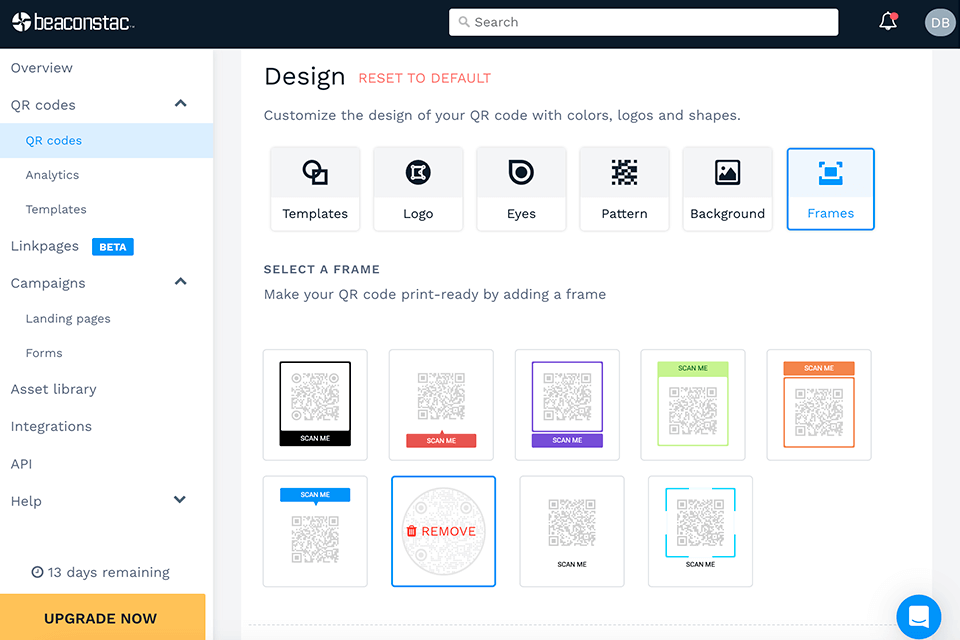960x640 pixels.
Task: Choose the blue speech-bubble SCAN ME frame
Action: 315,531
